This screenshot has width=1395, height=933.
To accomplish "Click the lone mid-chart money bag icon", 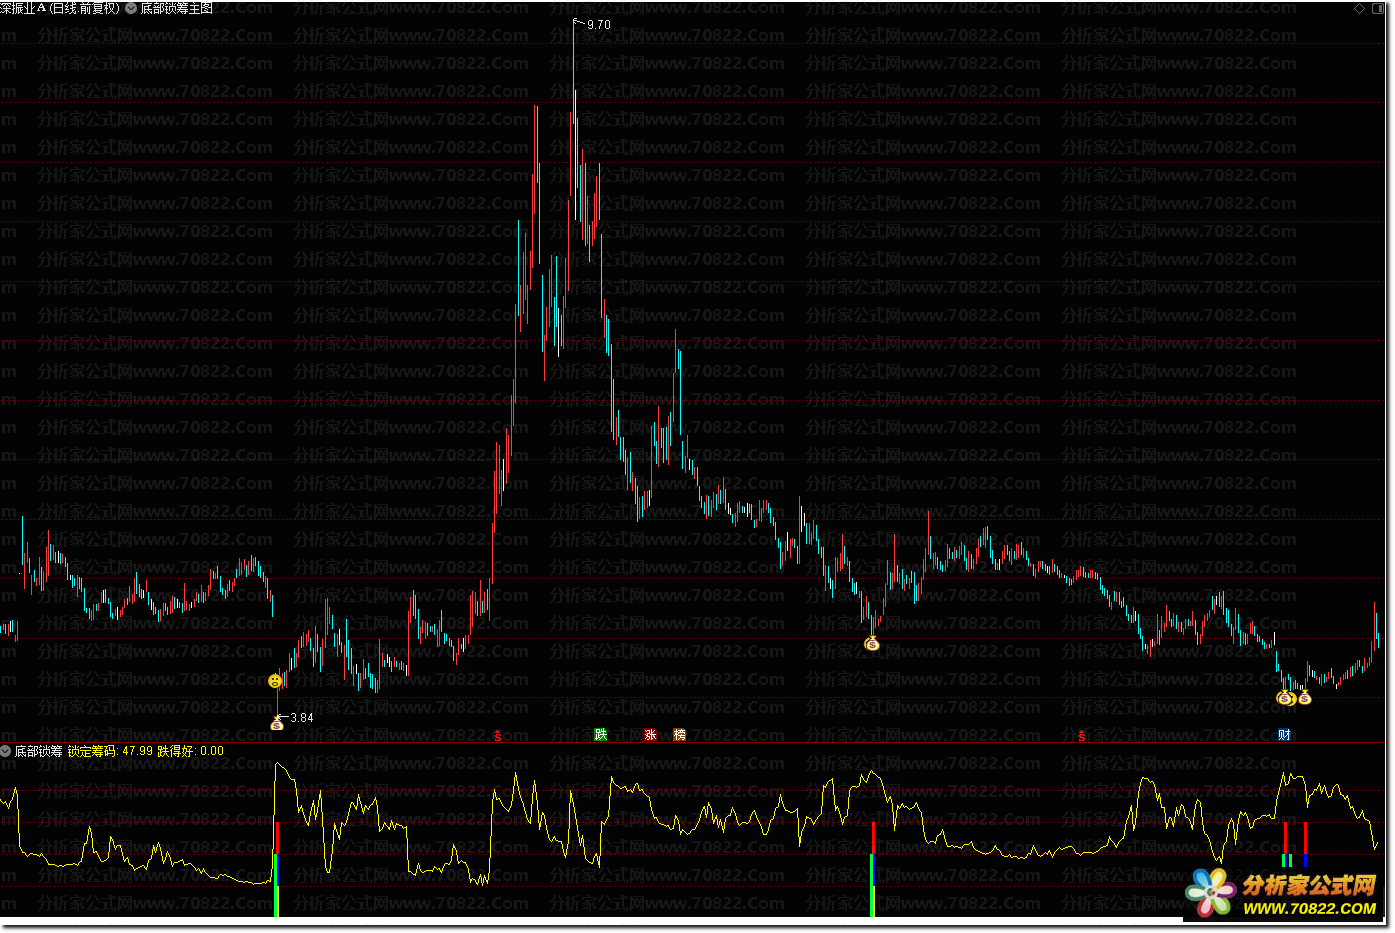I will [x=872, y=644].
